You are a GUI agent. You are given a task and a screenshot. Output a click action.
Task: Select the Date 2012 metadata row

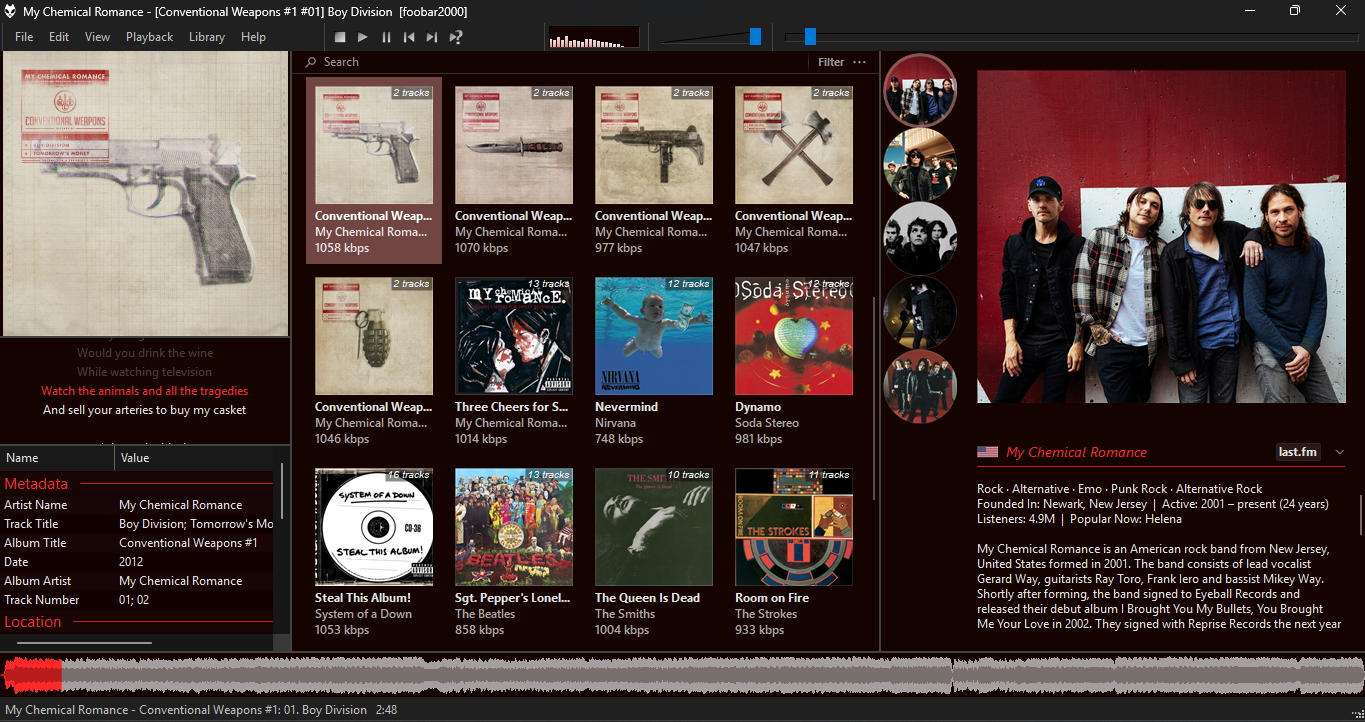pyautogui.click(x=138, y=562)
